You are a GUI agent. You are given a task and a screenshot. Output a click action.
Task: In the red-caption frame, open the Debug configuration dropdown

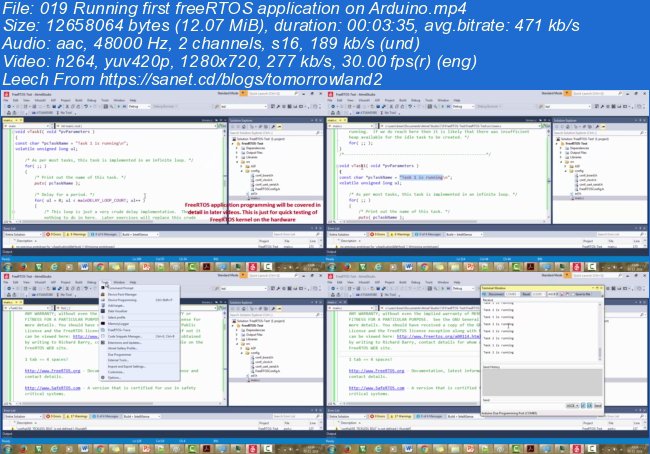coord(139,107)
